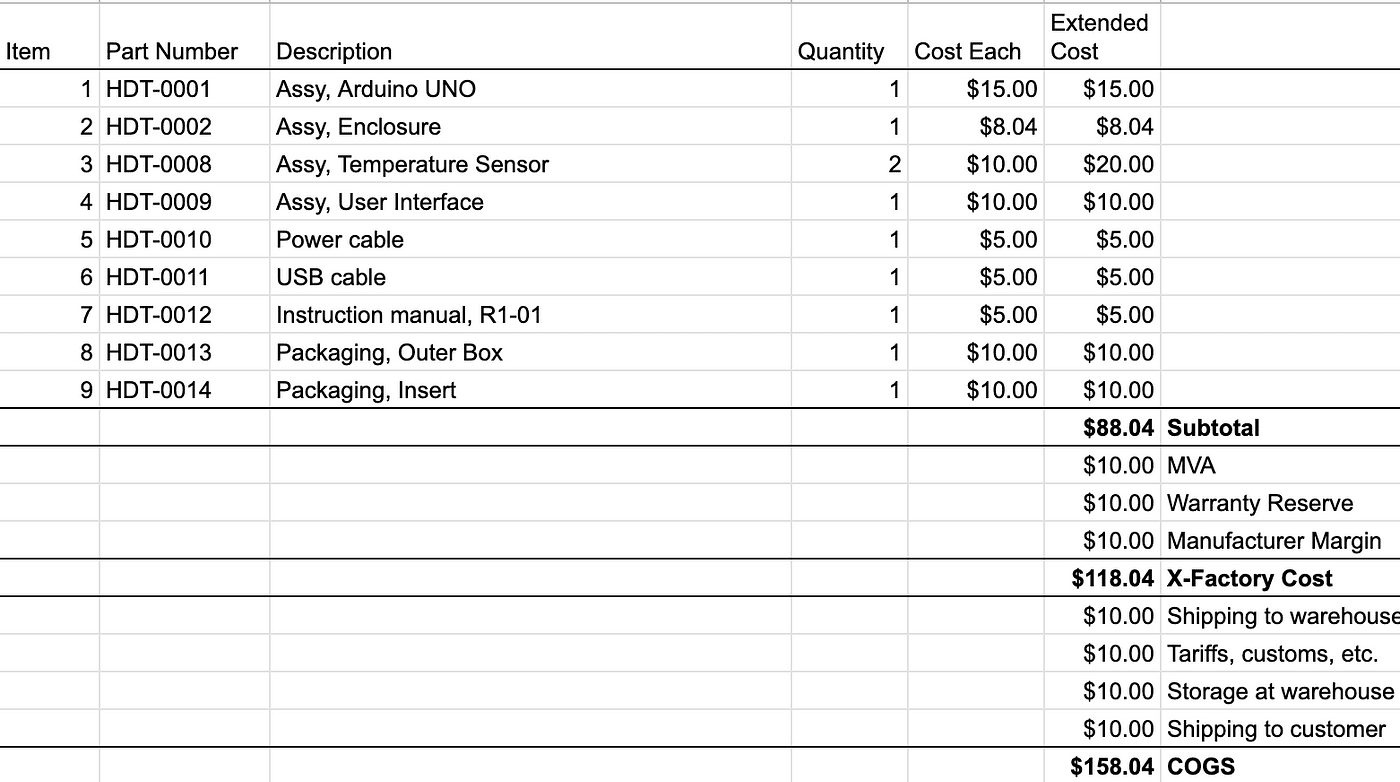Click the Extended Cost header cell
The height and width of the screenshot is (782, 1400).
point(1099,37)
